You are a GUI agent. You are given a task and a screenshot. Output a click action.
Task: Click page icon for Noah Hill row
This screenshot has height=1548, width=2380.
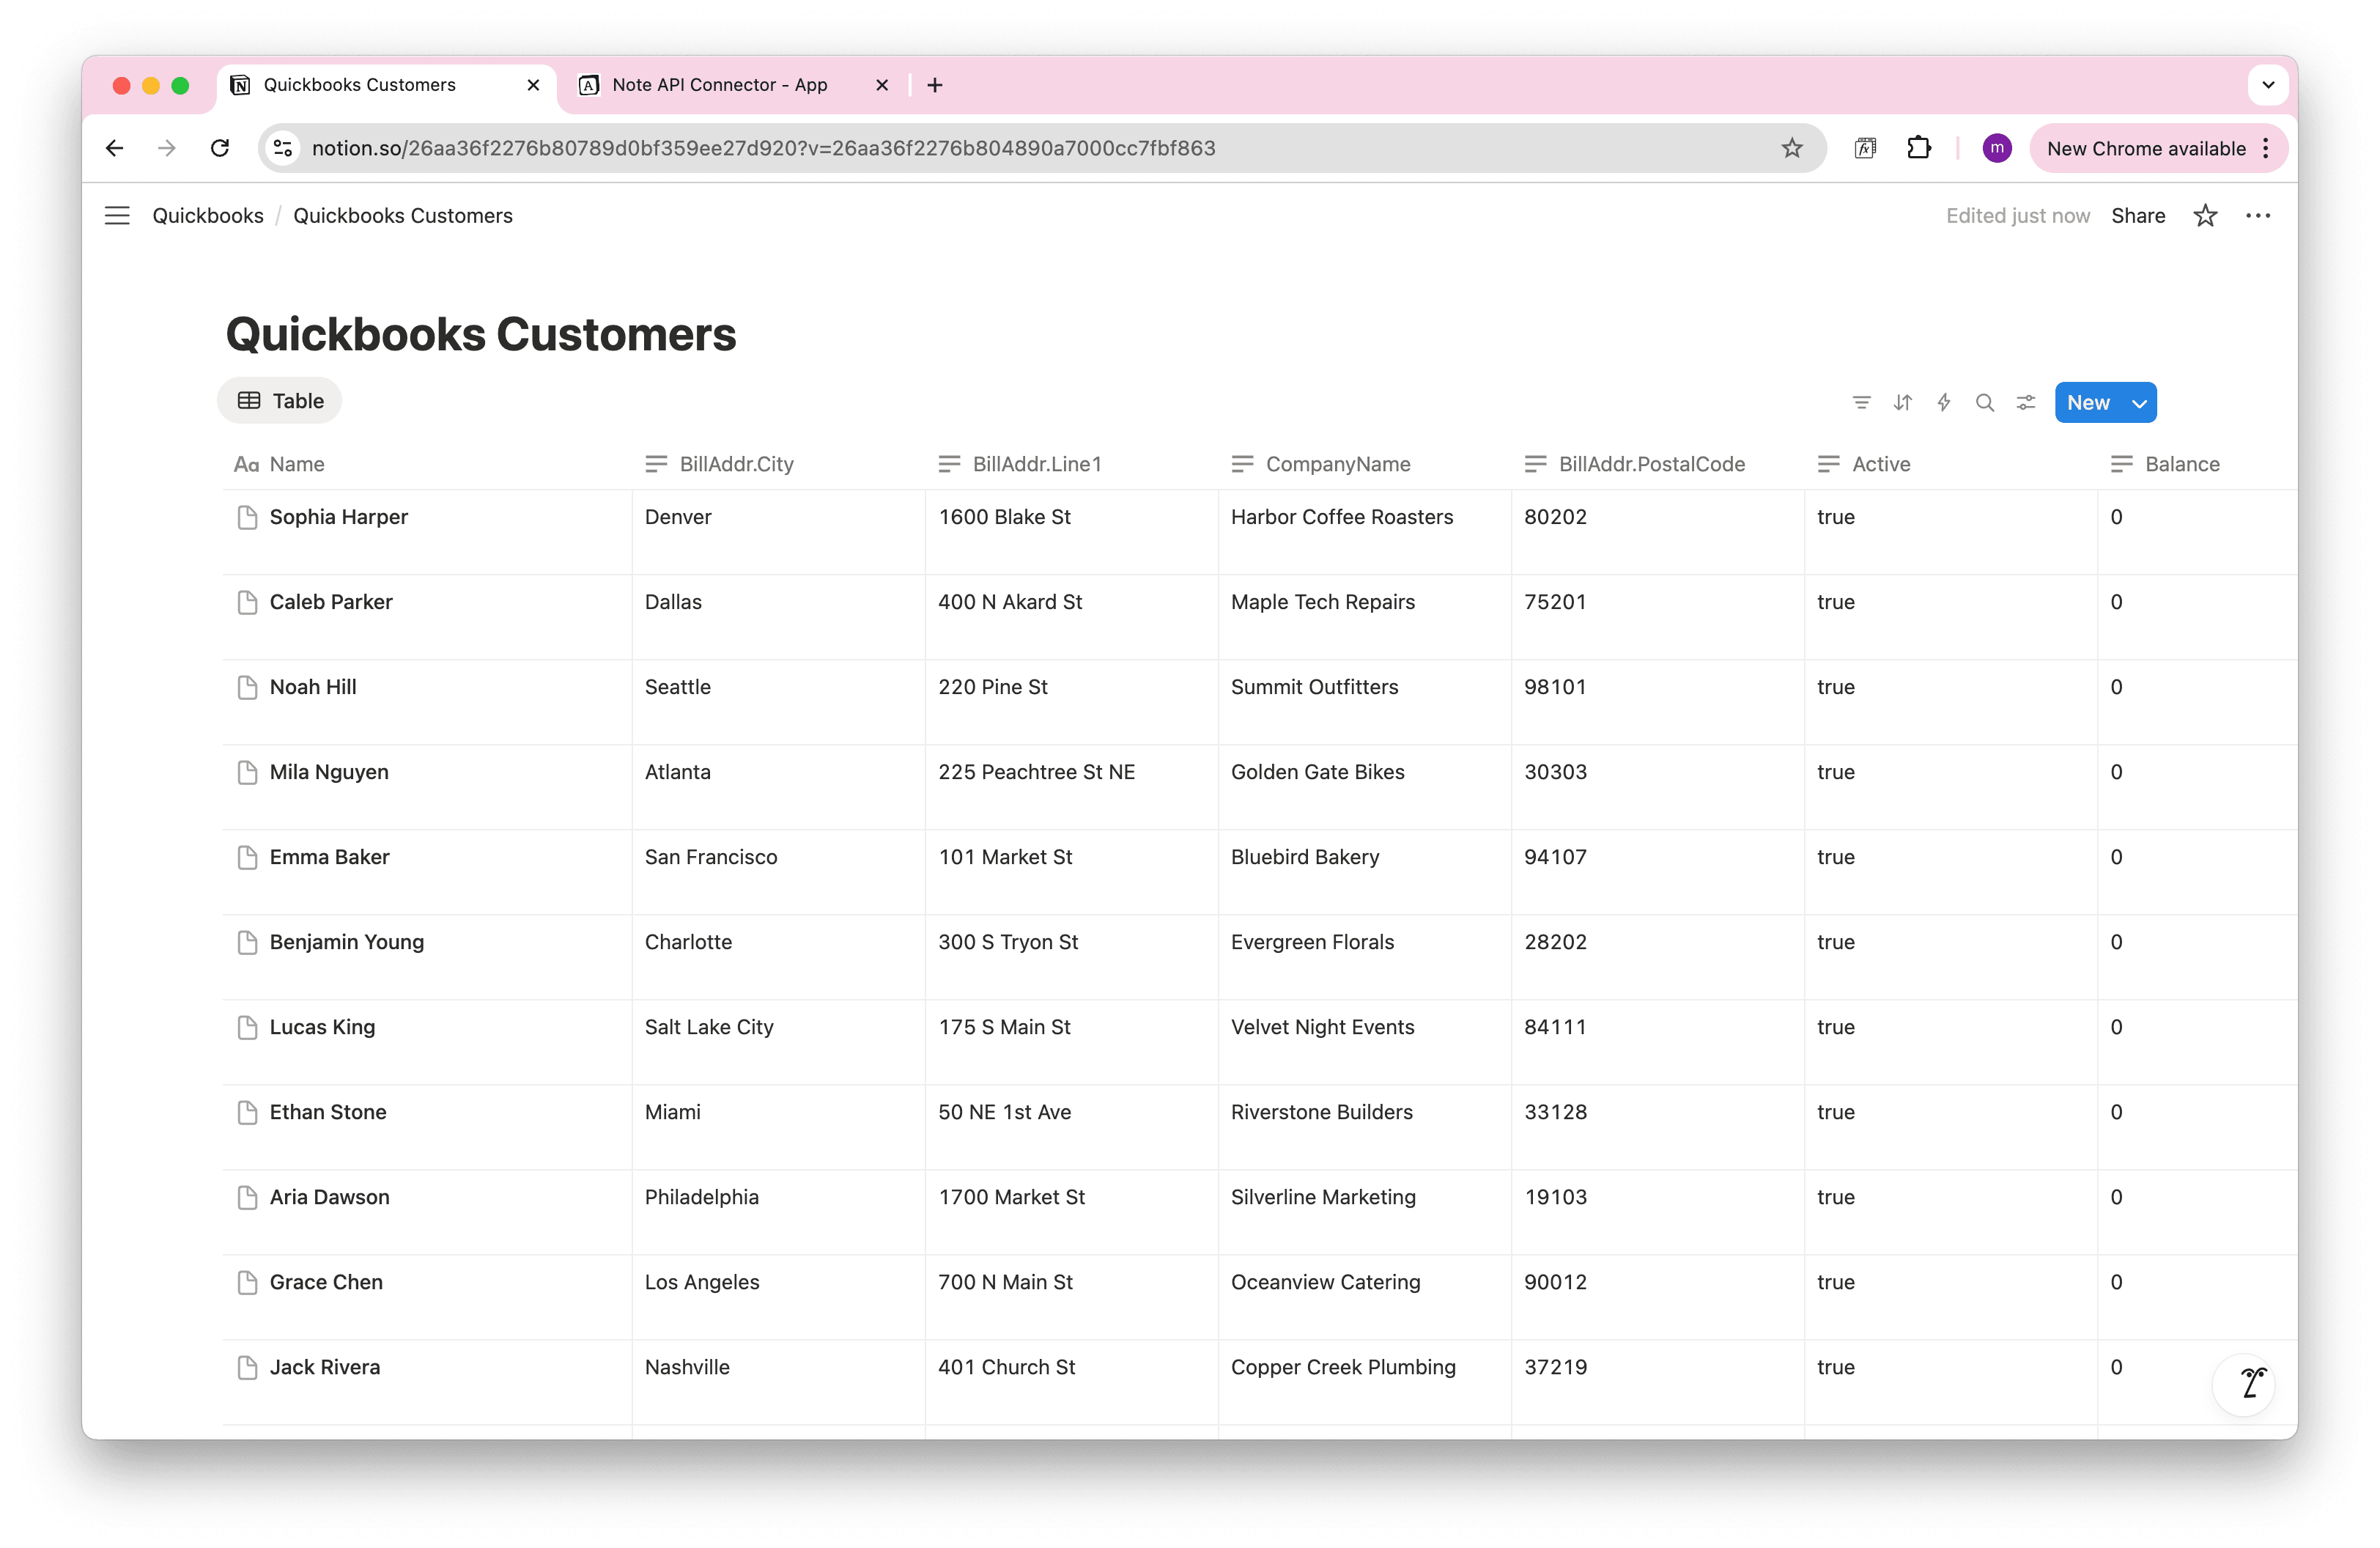(247, 687)
